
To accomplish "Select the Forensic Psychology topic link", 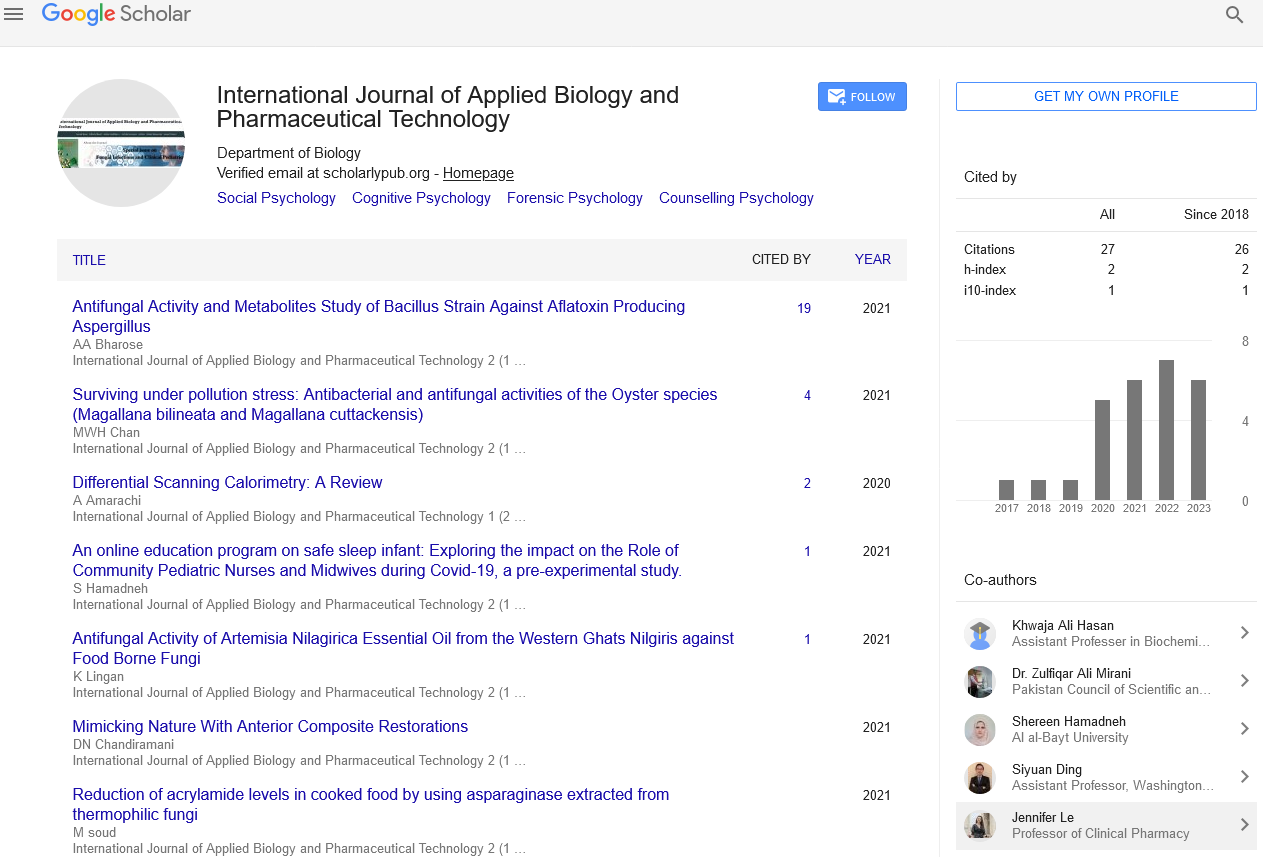I will pyautogui.click(x=574, y=198).
